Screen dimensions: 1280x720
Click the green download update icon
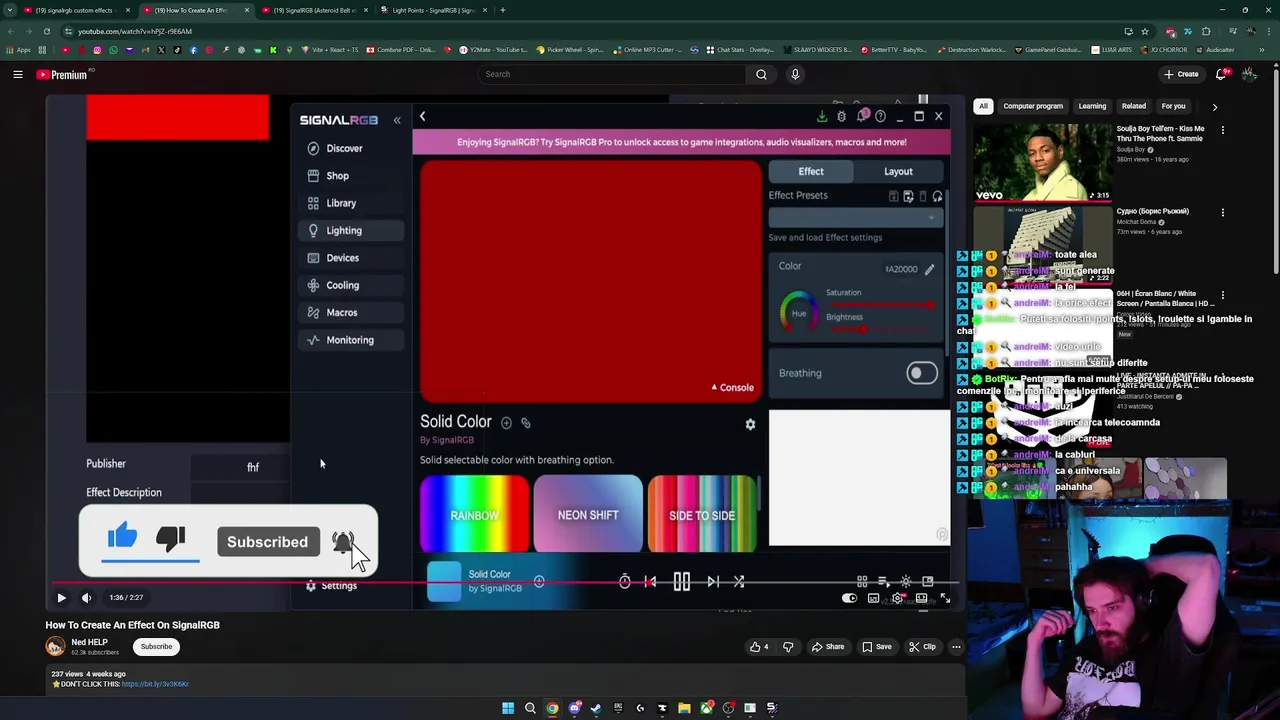click(x=822, y=117)
